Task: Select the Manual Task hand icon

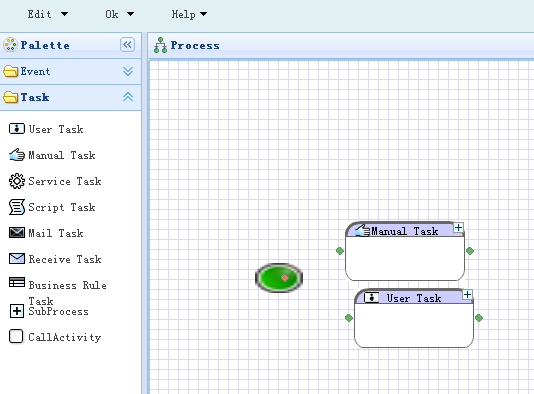Action: click(16, 155)
